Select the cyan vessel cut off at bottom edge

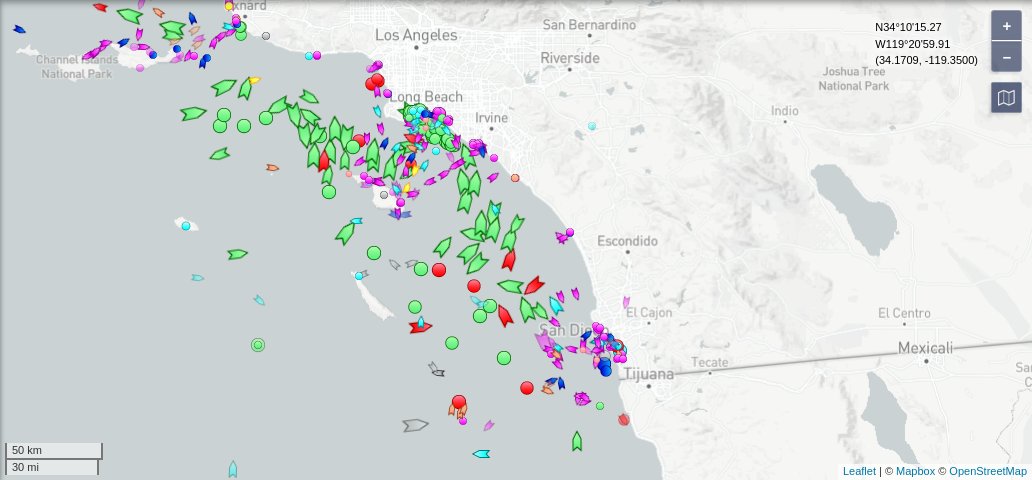point(232,469)
